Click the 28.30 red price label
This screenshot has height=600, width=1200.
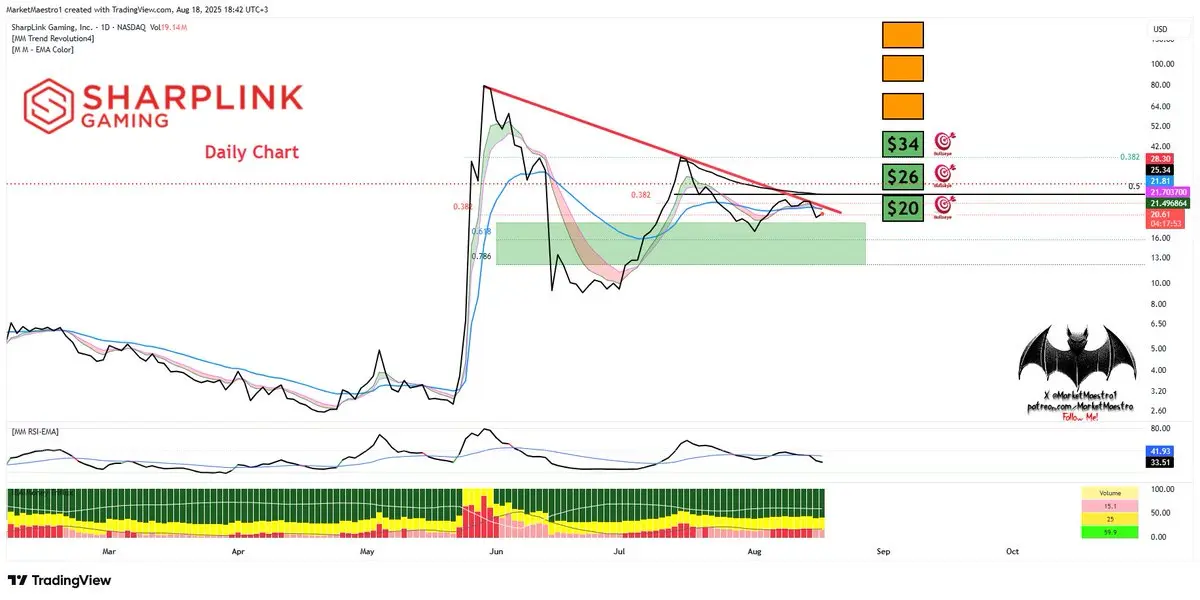pyautogui.click(x=1160, y=159)
